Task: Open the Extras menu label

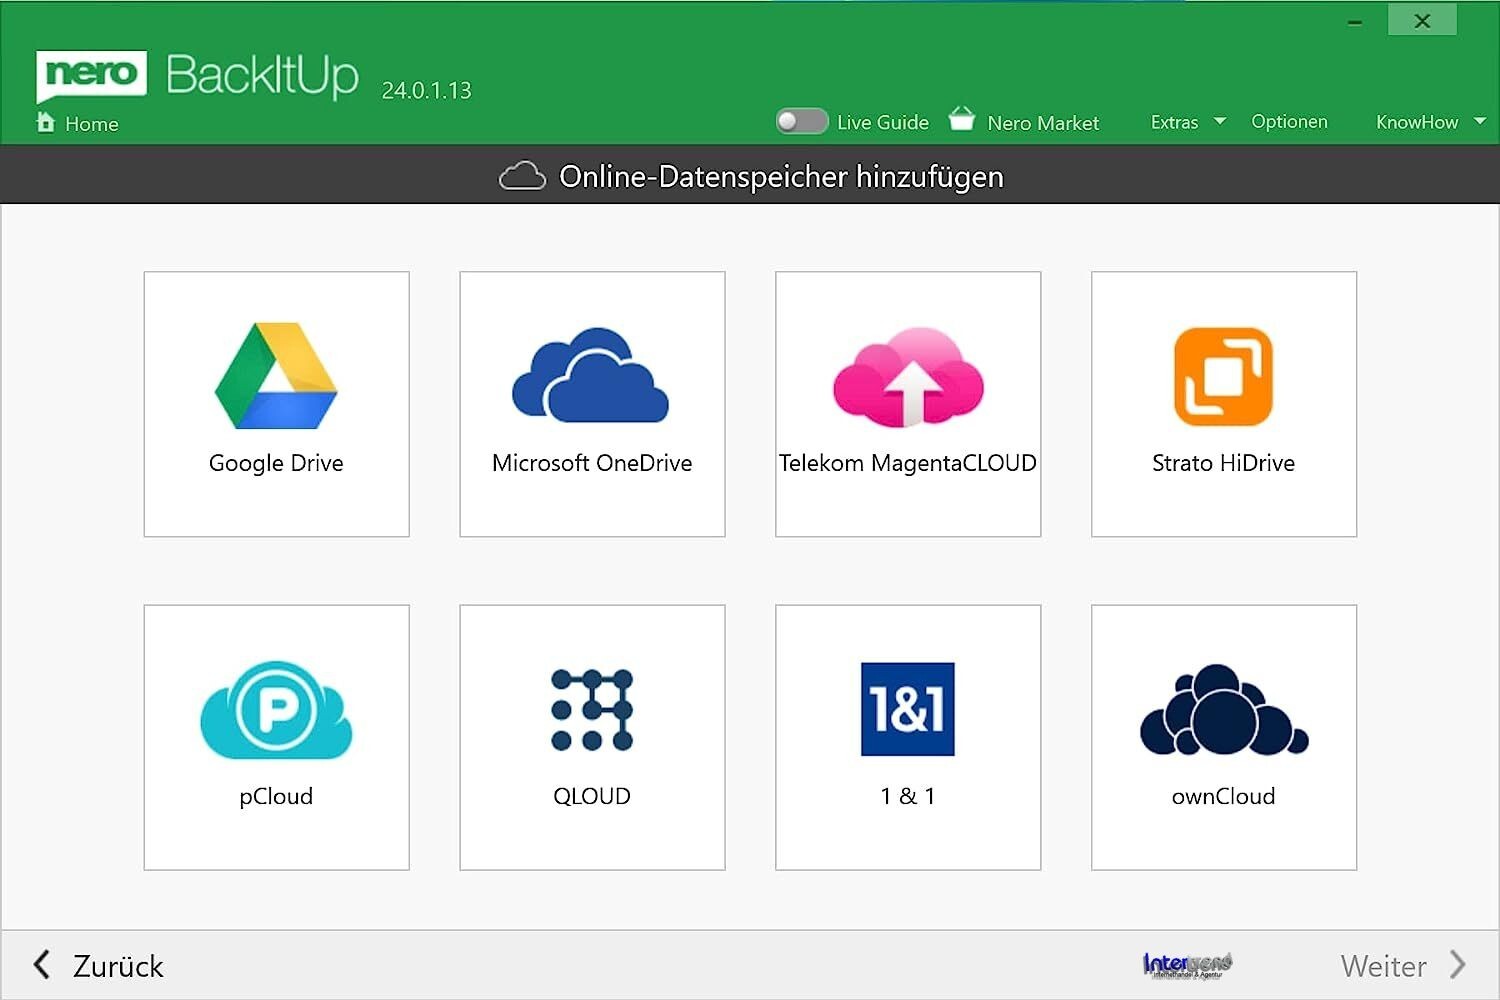Action: click(1174, 122)
